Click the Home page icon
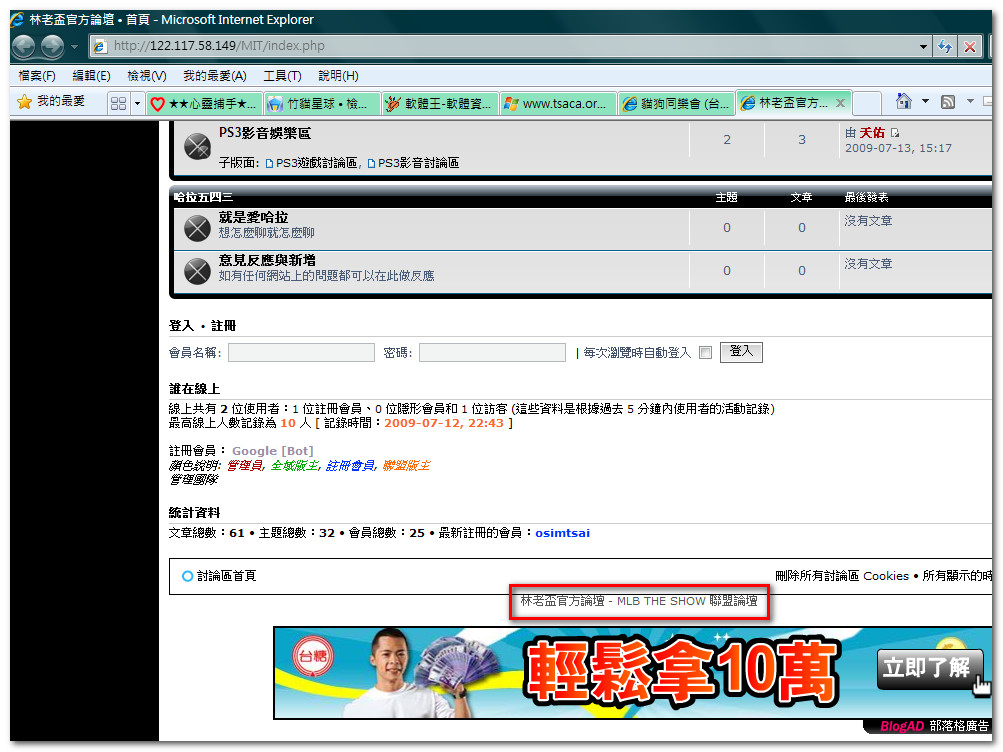 [x=903, y=101]
